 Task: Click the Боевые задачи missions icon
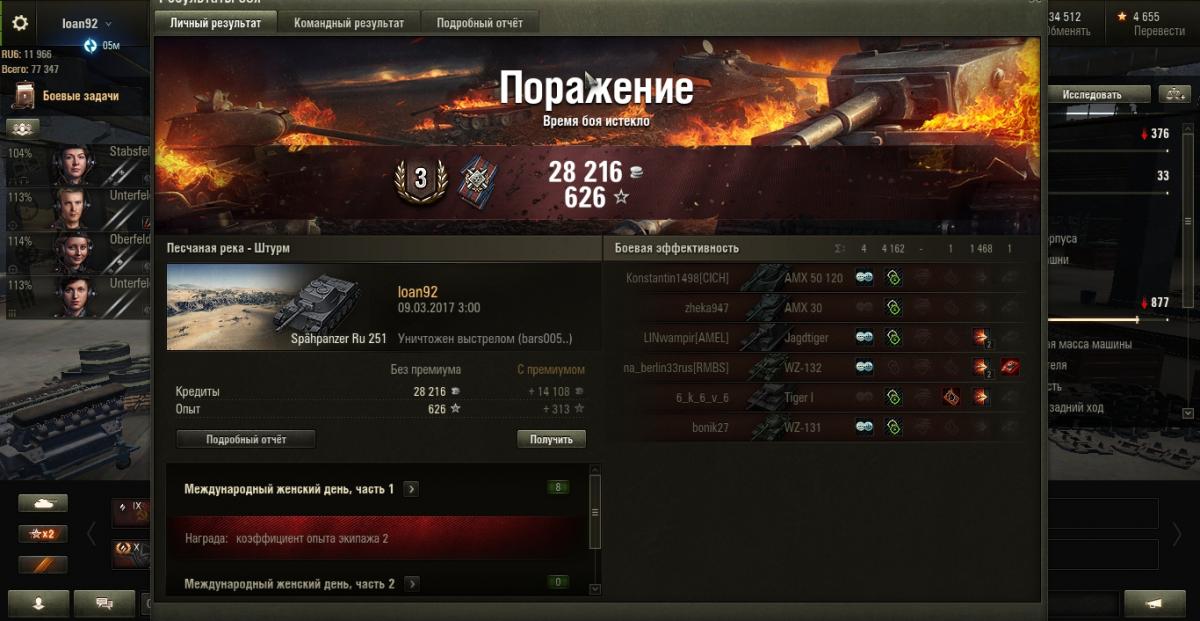(x=24, y=97)
